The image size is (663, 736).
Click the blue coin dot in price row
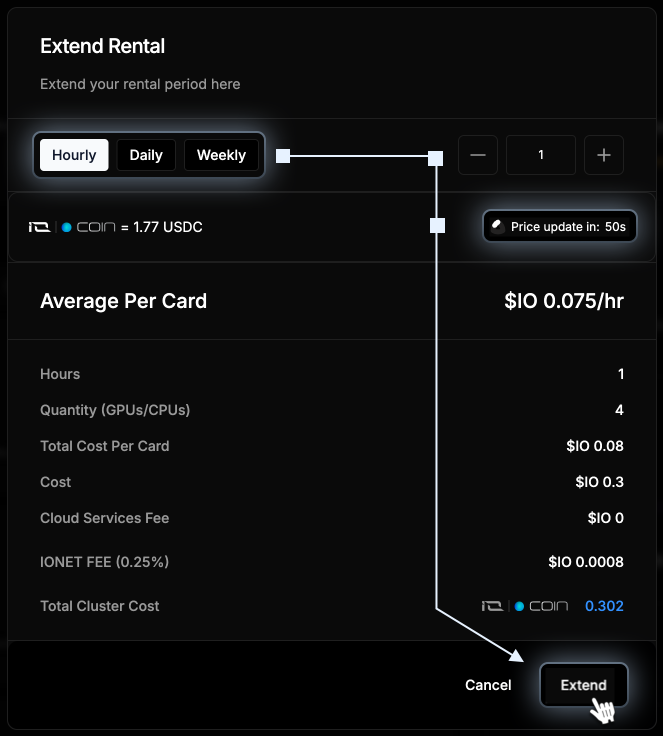[67, 227]
